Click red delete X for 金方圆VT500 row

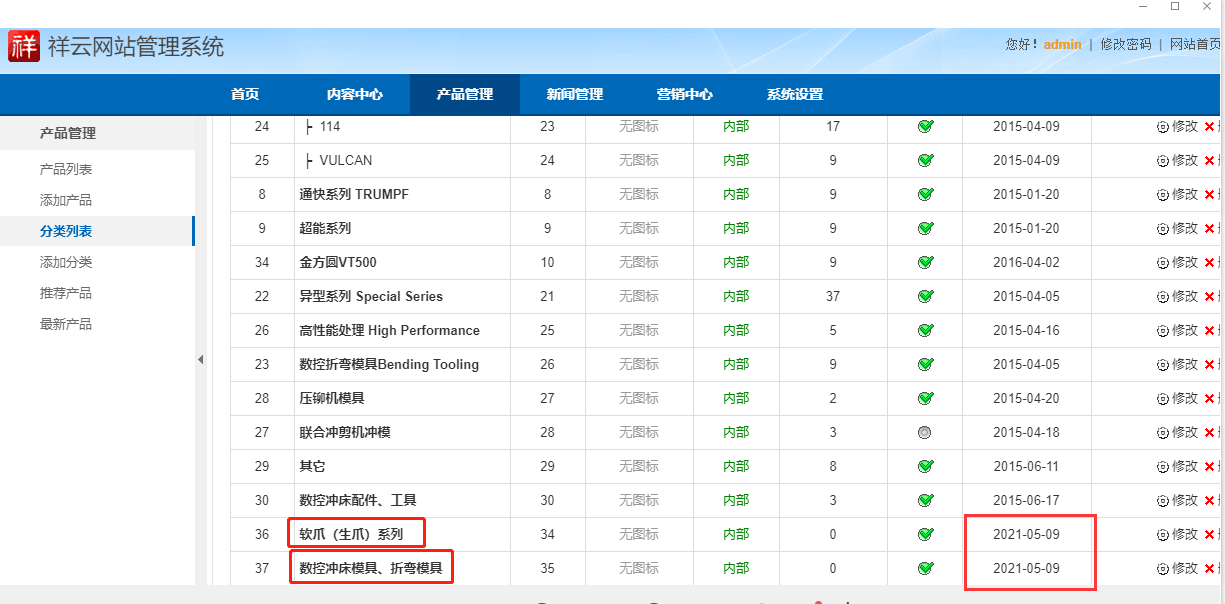point(1209,263)
